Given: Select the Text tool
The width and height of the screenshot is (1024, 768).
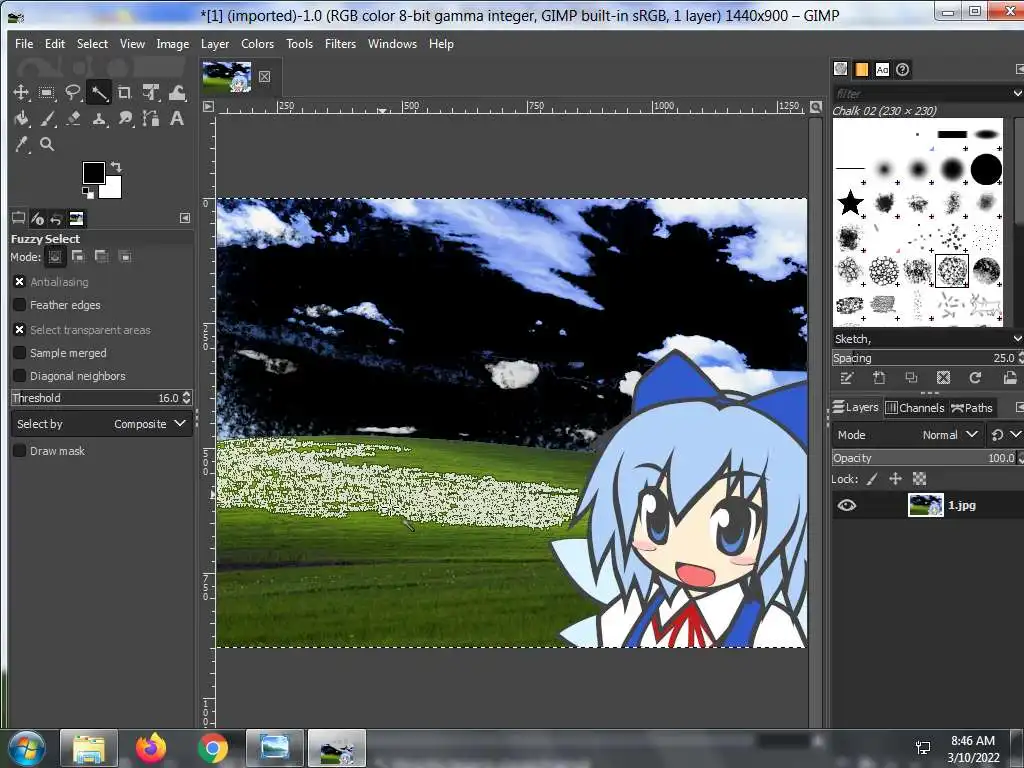Looking at the screenshot, I should pos(177,118).
